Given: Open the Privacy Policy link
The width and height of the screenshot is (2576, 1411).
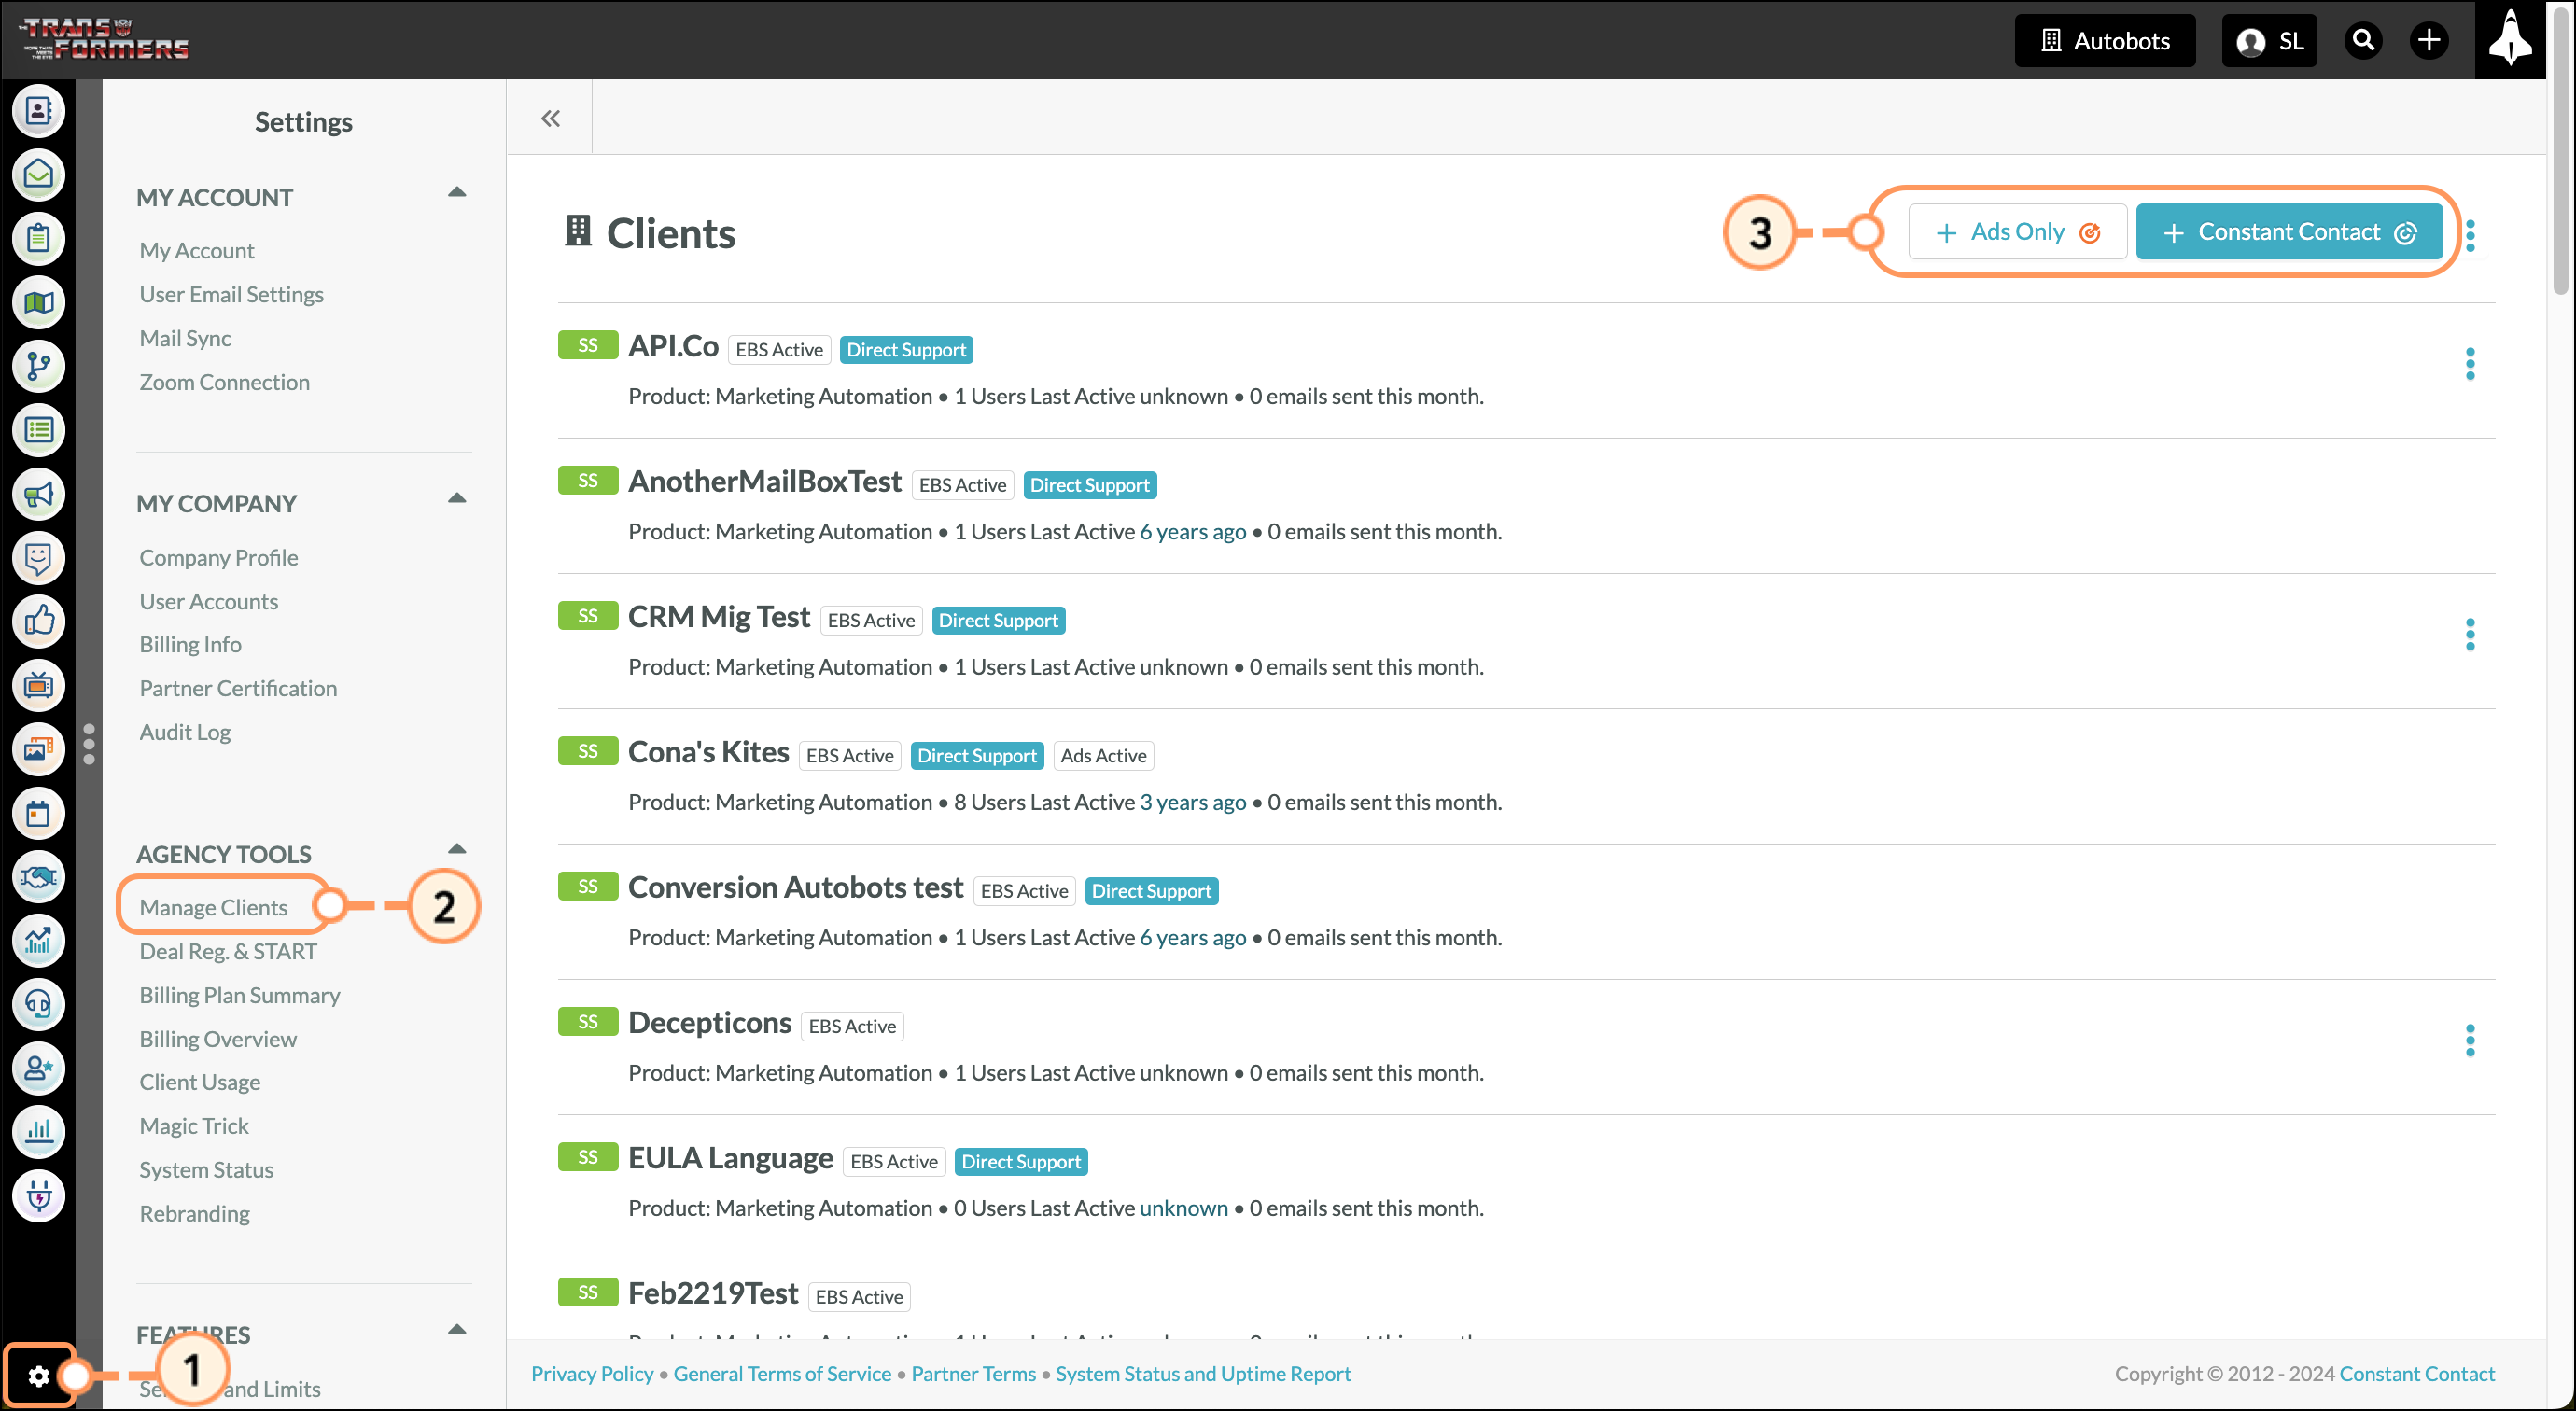Looking at the screenshot, I should (592, 1374).
